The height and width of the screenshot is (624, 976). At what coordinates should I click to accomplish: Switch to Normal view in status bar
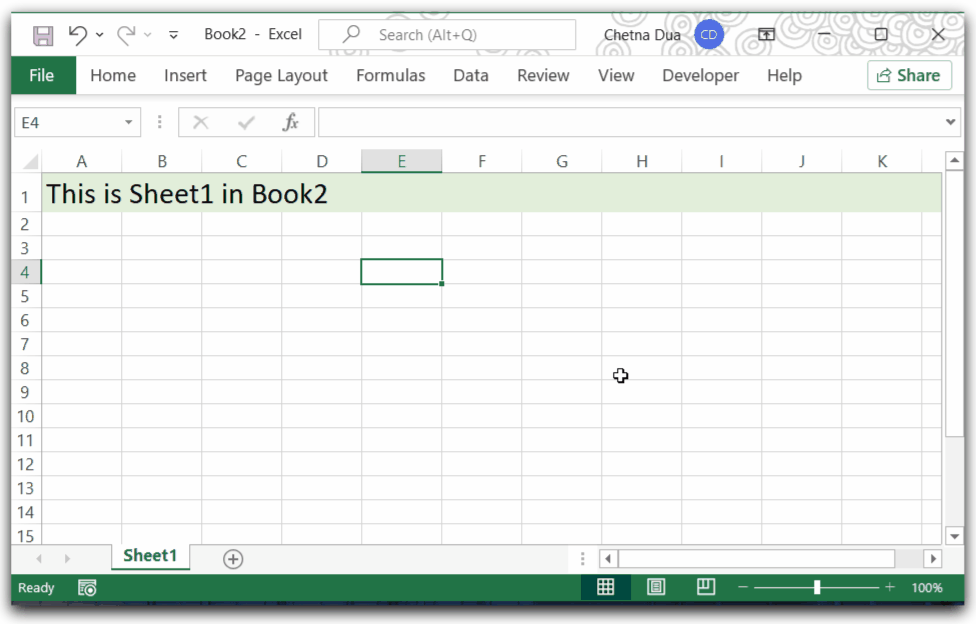(606, 587)
